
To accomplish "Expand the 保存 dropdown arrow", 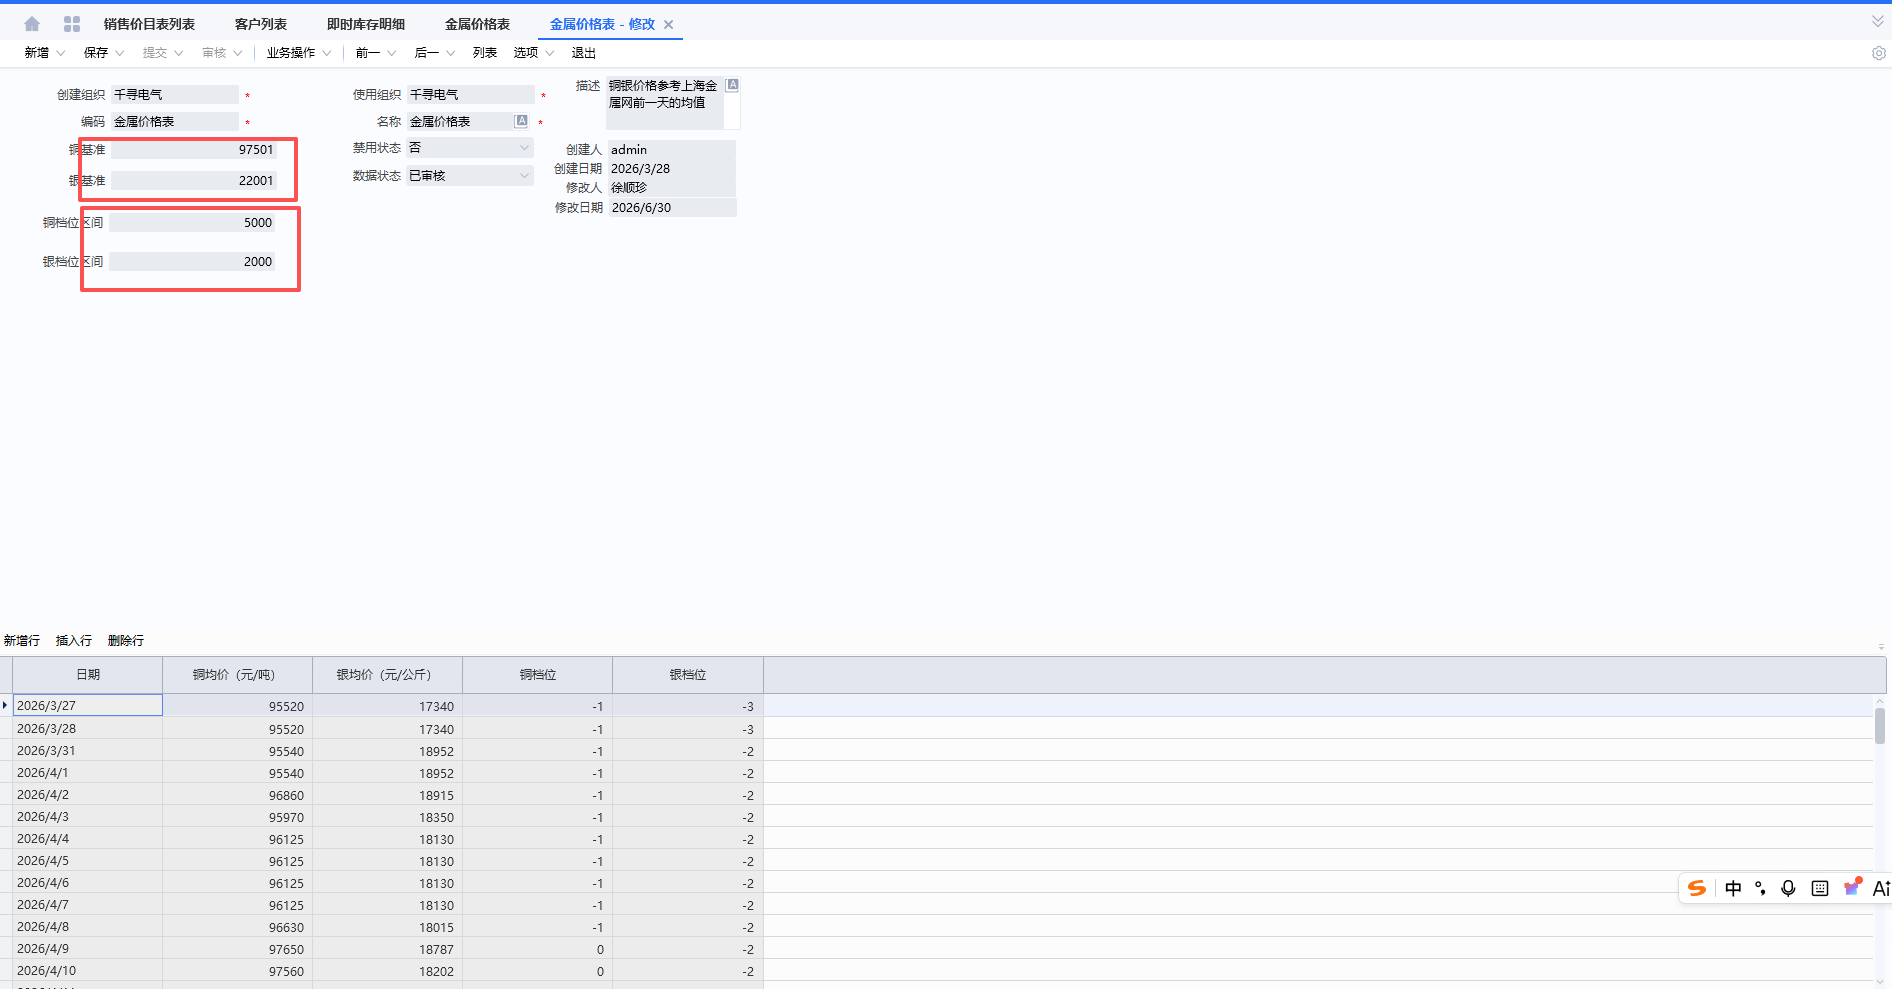I will [x=119, y=53].
